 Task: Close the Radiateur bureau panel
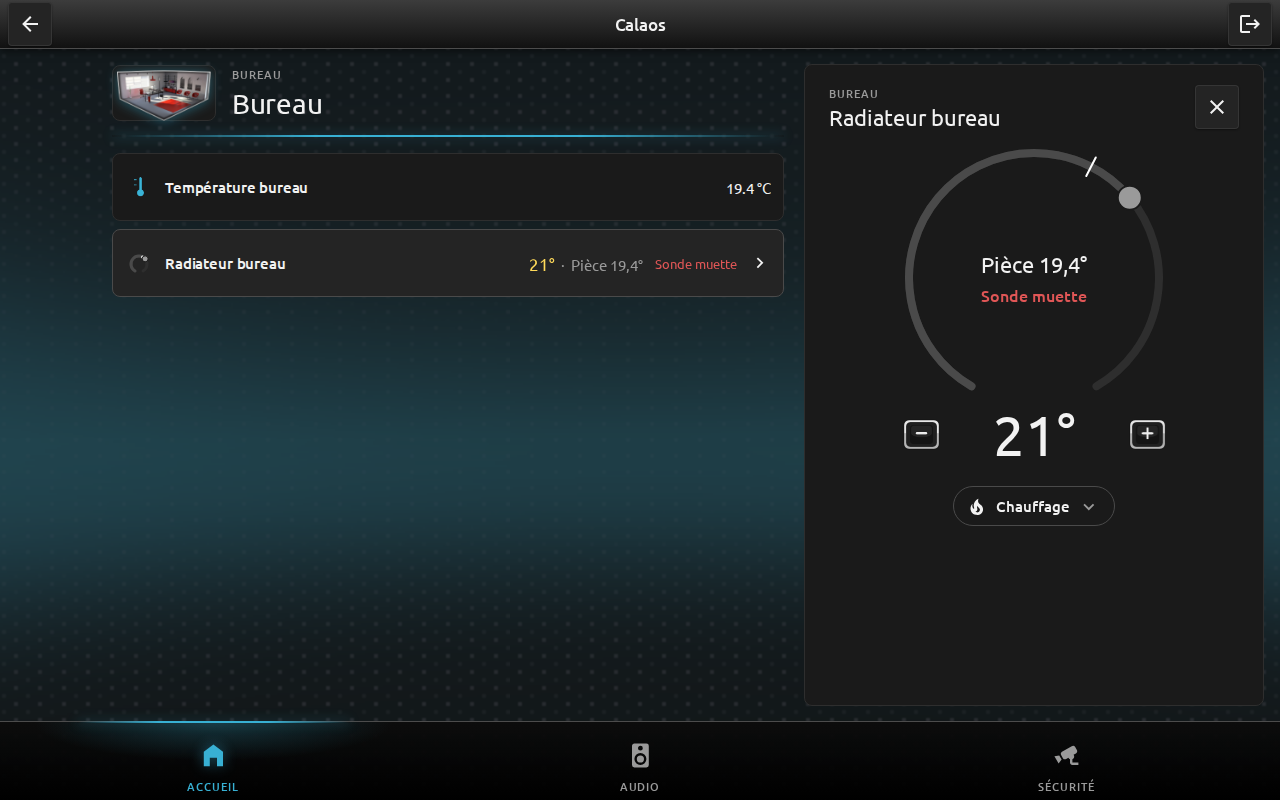coord(1217,107)
